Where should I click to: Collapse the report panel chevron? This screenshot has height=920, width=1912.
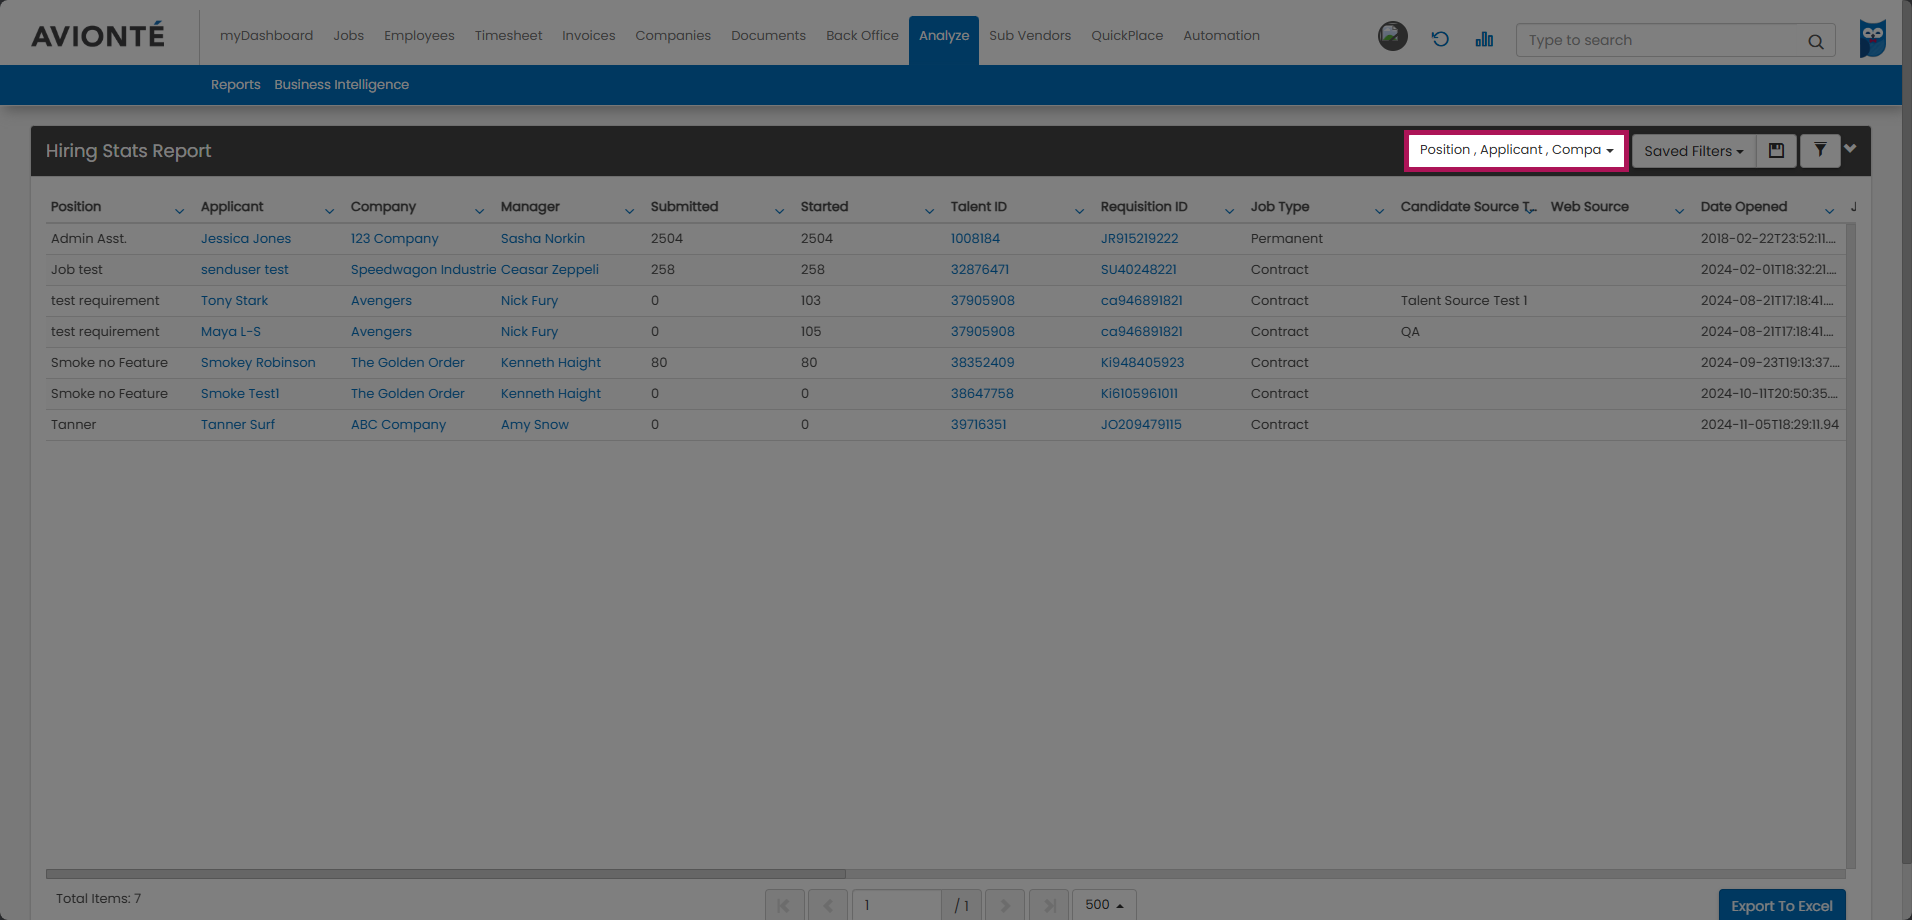click(1850, 149)
